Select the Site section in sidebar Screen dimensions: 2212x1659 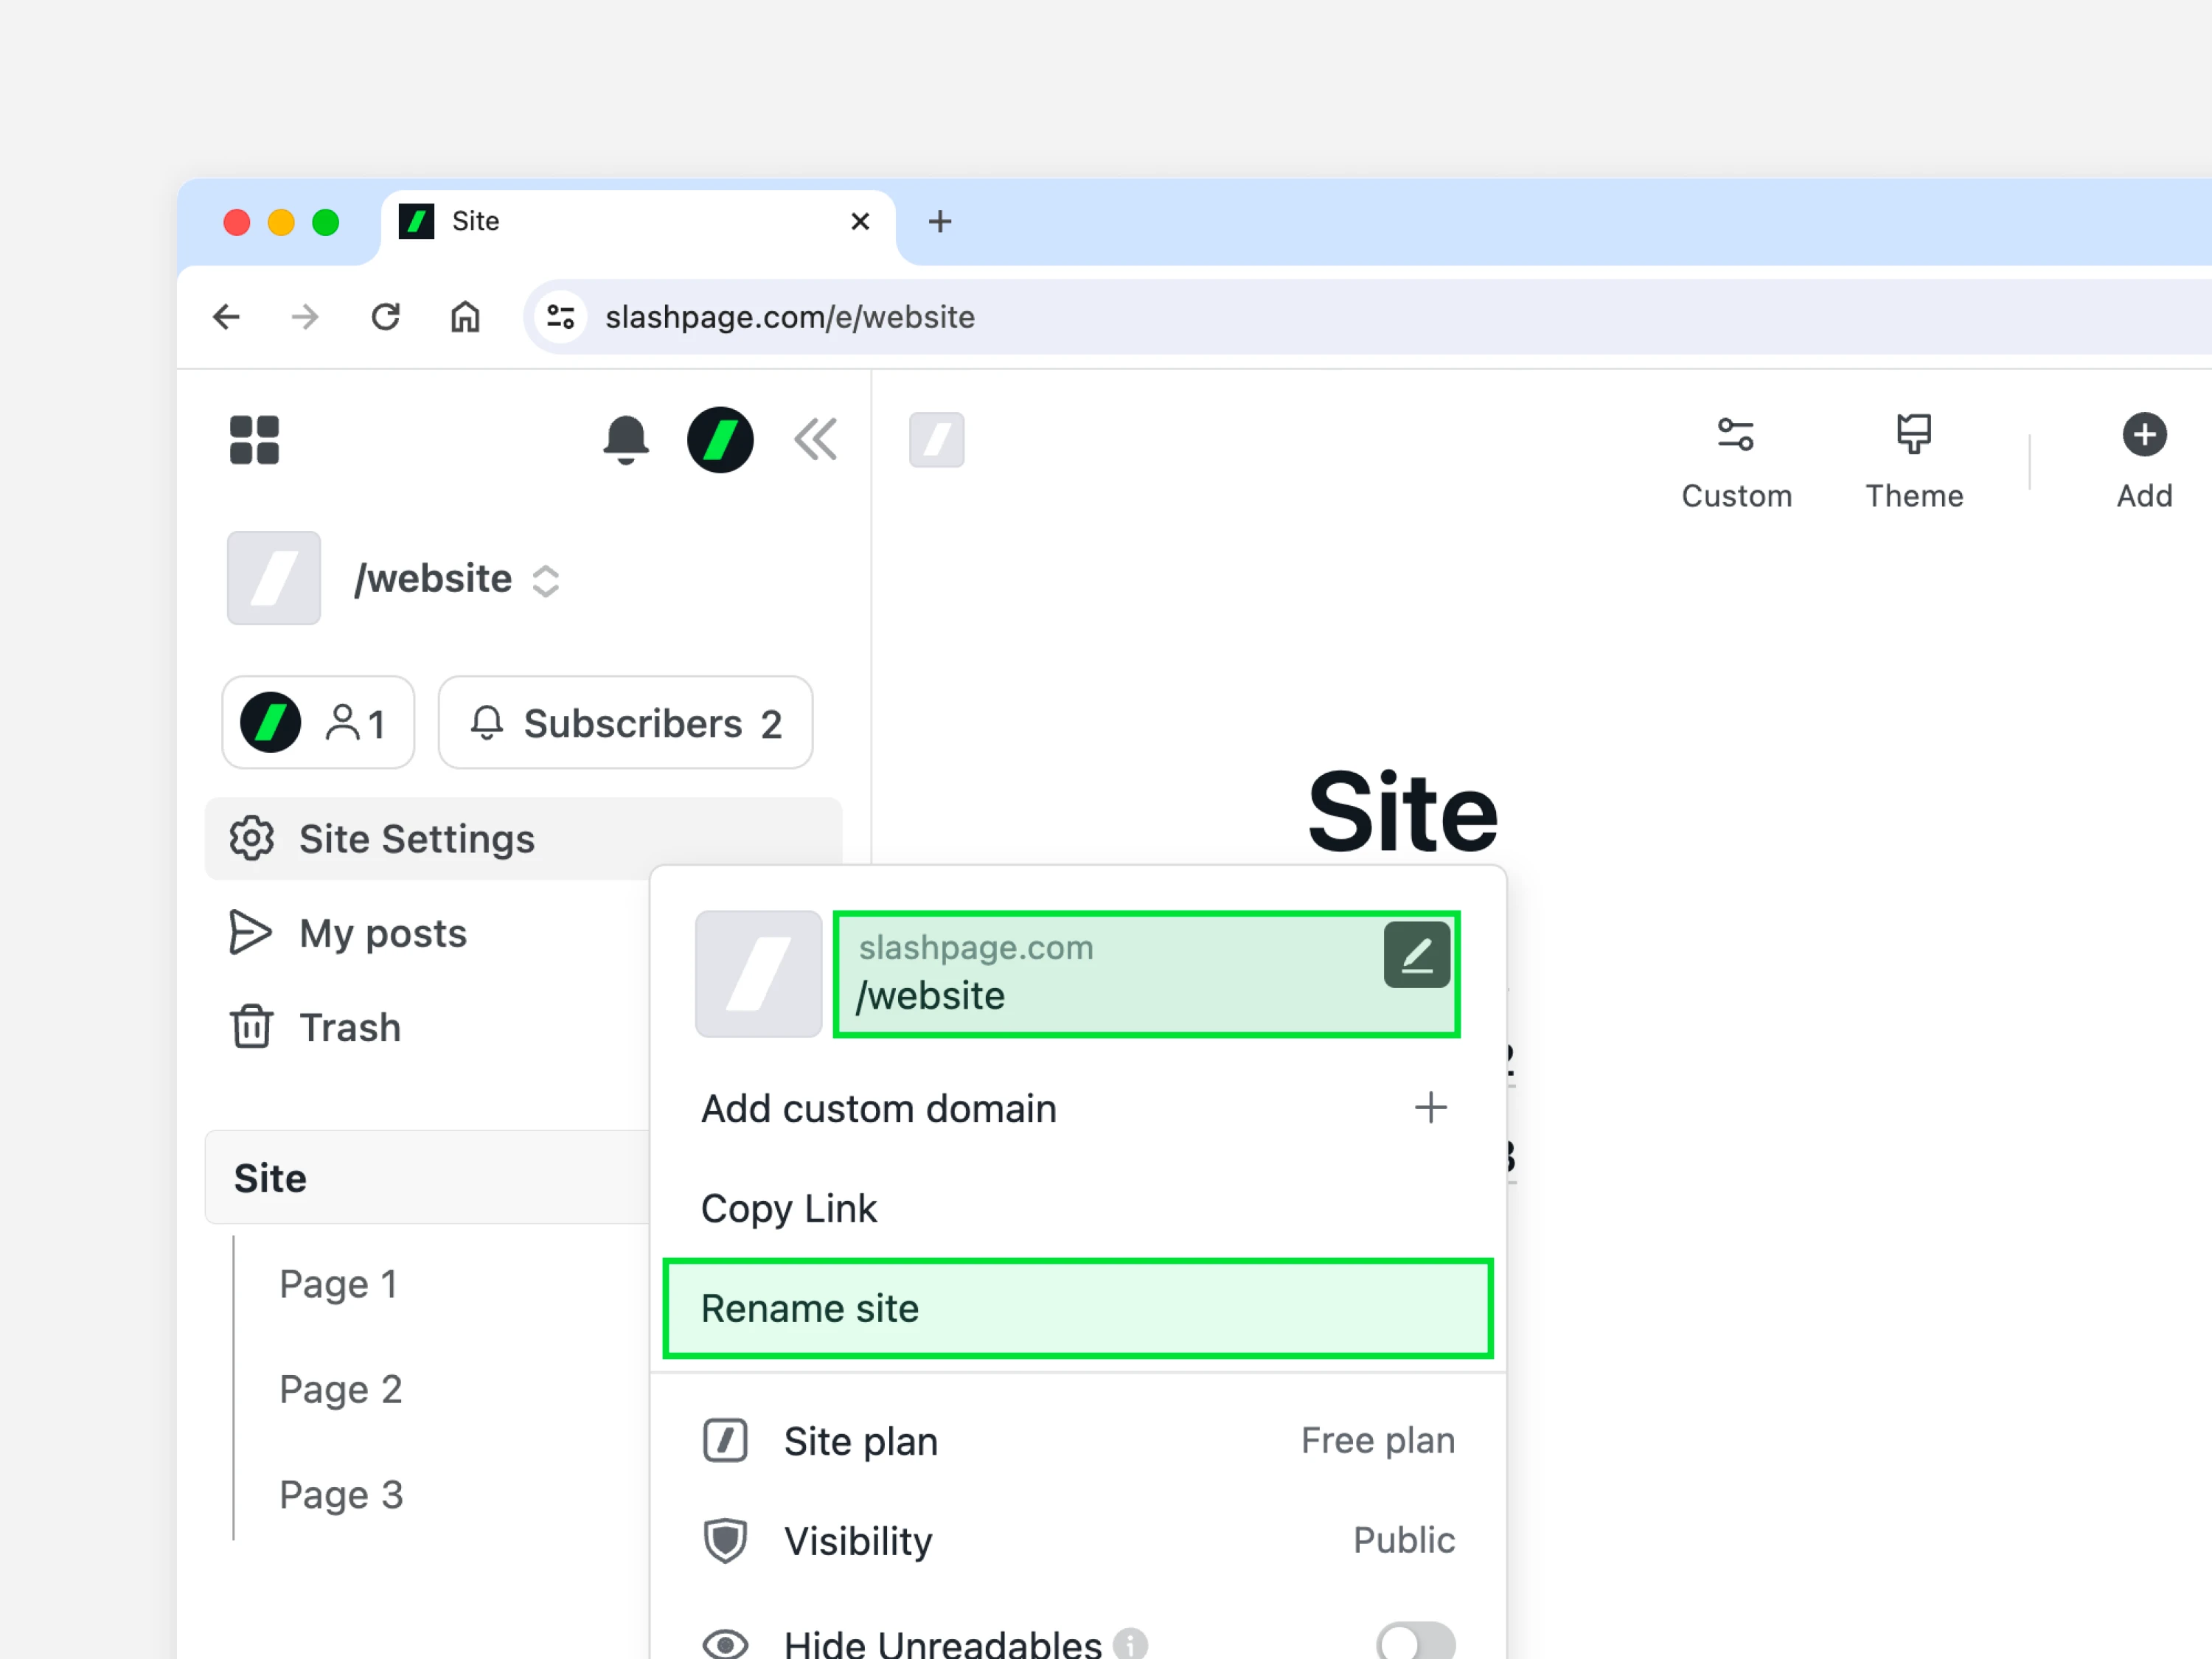(x=428, y=1178)
